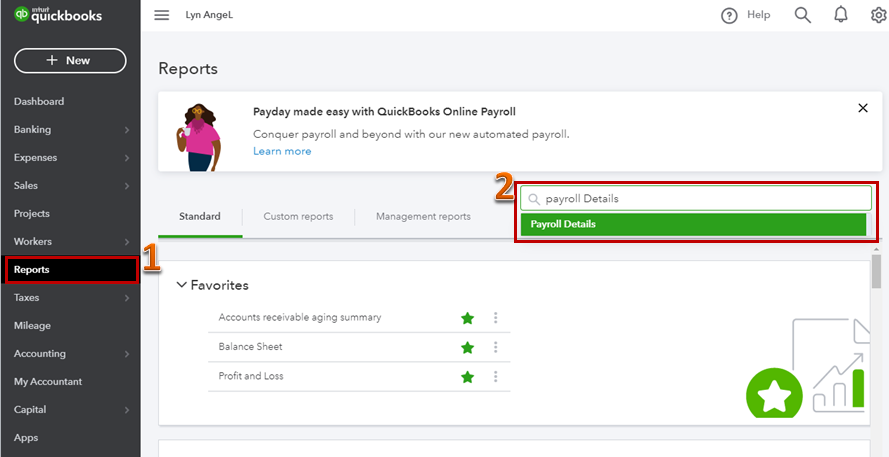Open My Accountant in the sidebar
The image size is (889, 457).
[48, 382]
